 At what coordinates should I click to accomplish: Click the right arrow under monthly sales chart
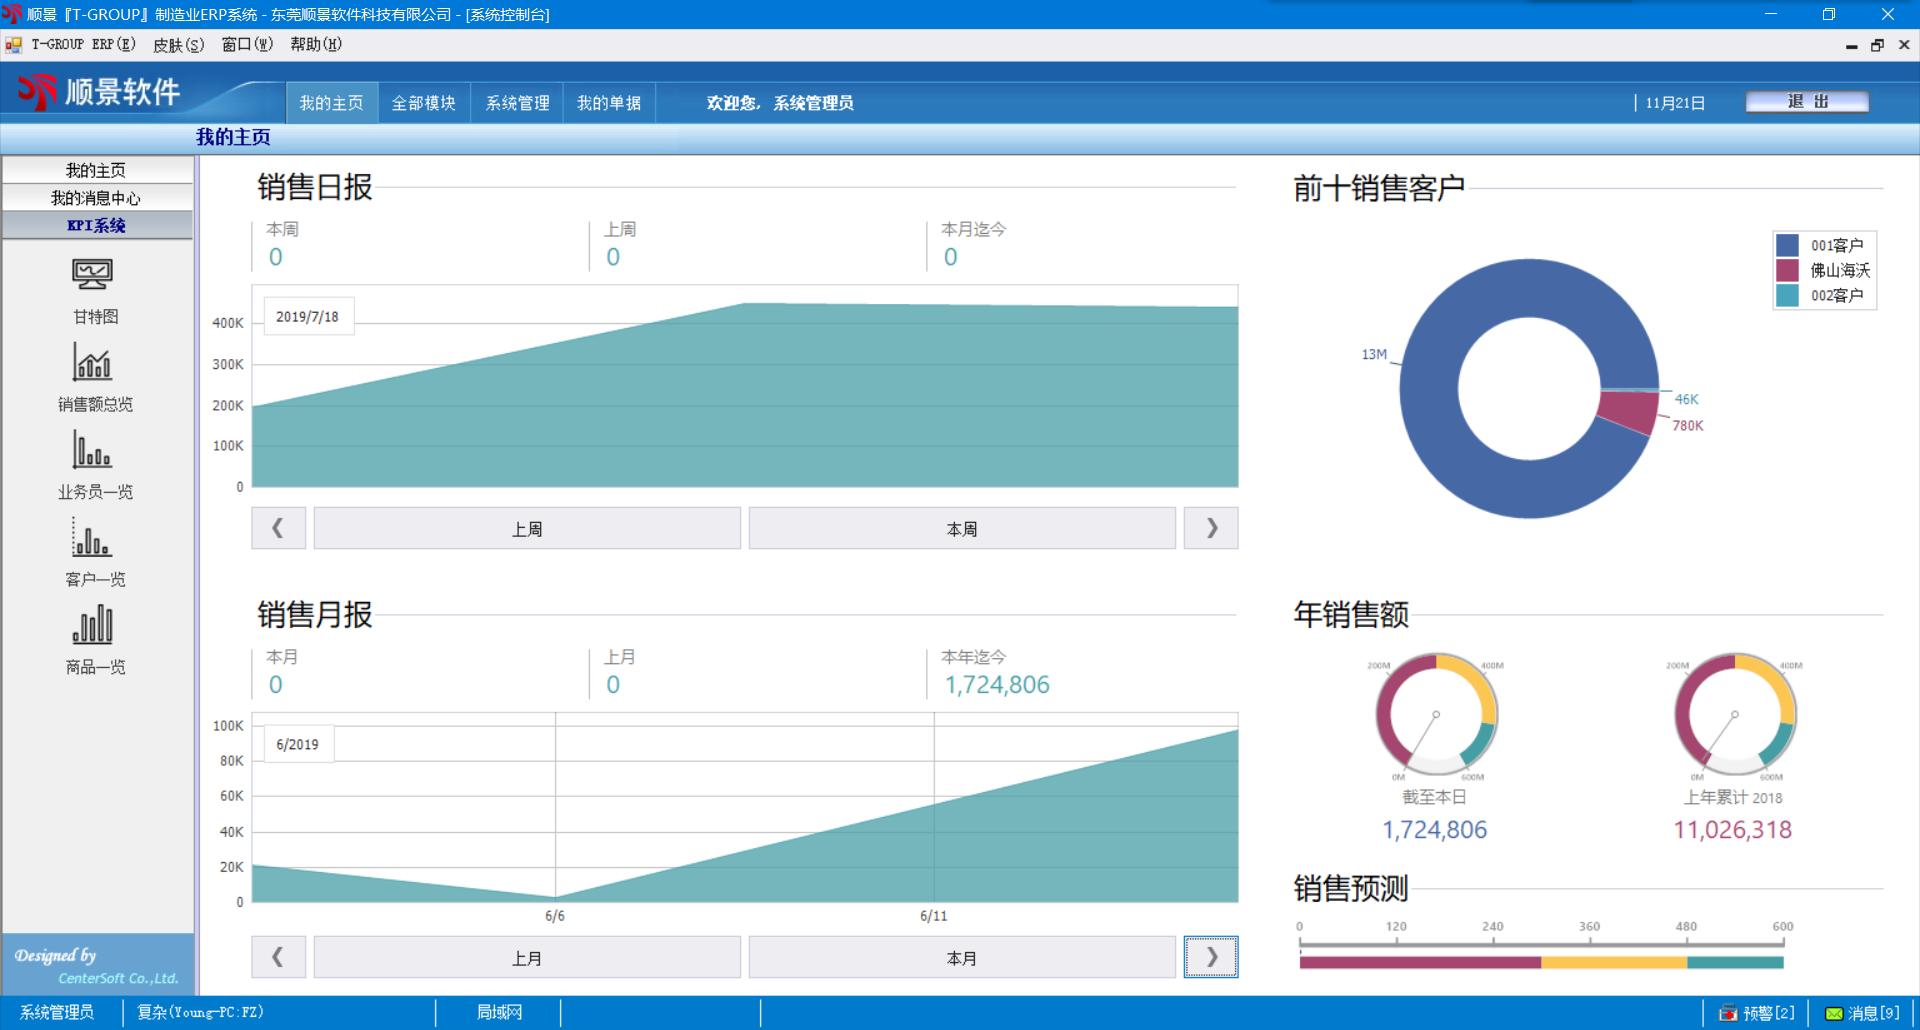point(1211,957)
